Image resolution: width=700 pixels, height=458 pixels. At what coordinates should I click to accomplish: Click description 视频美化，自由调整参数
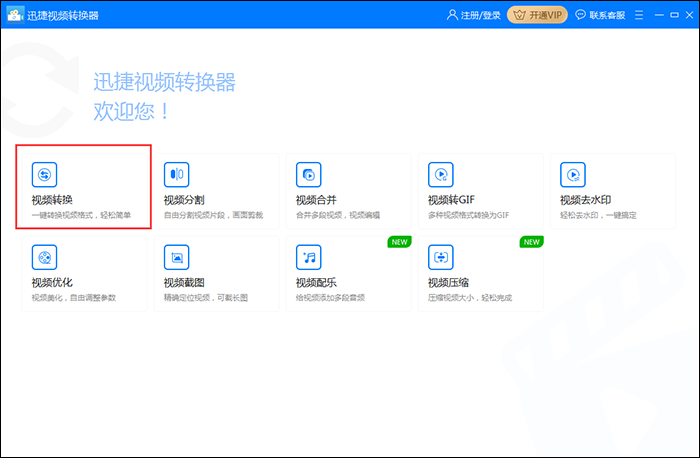pos(73,298)
